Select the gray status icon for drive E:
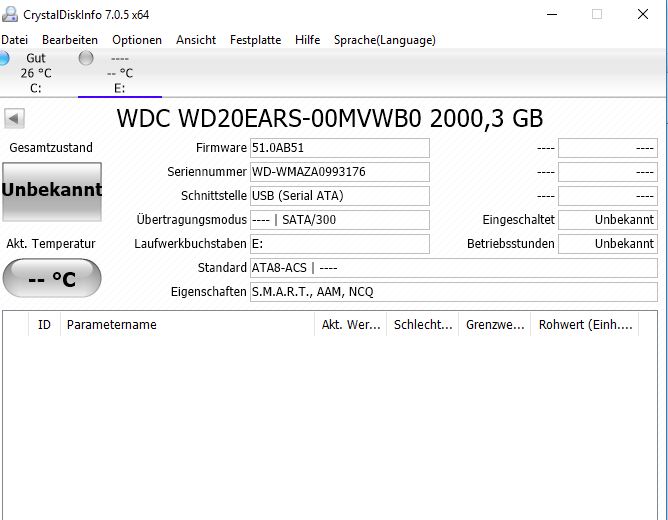This screenshot has width=668, height=520. [86, 58]
